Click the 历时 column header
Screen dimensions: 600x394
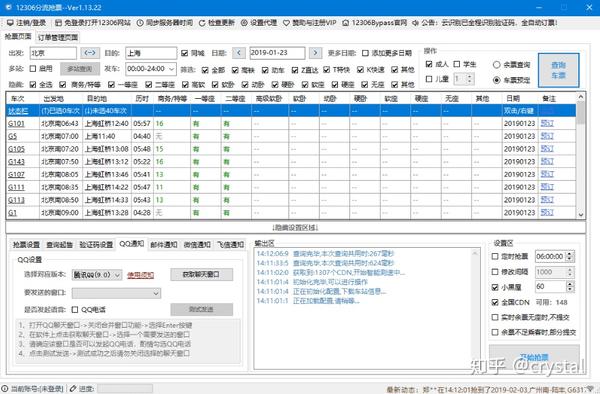point(142,98)
